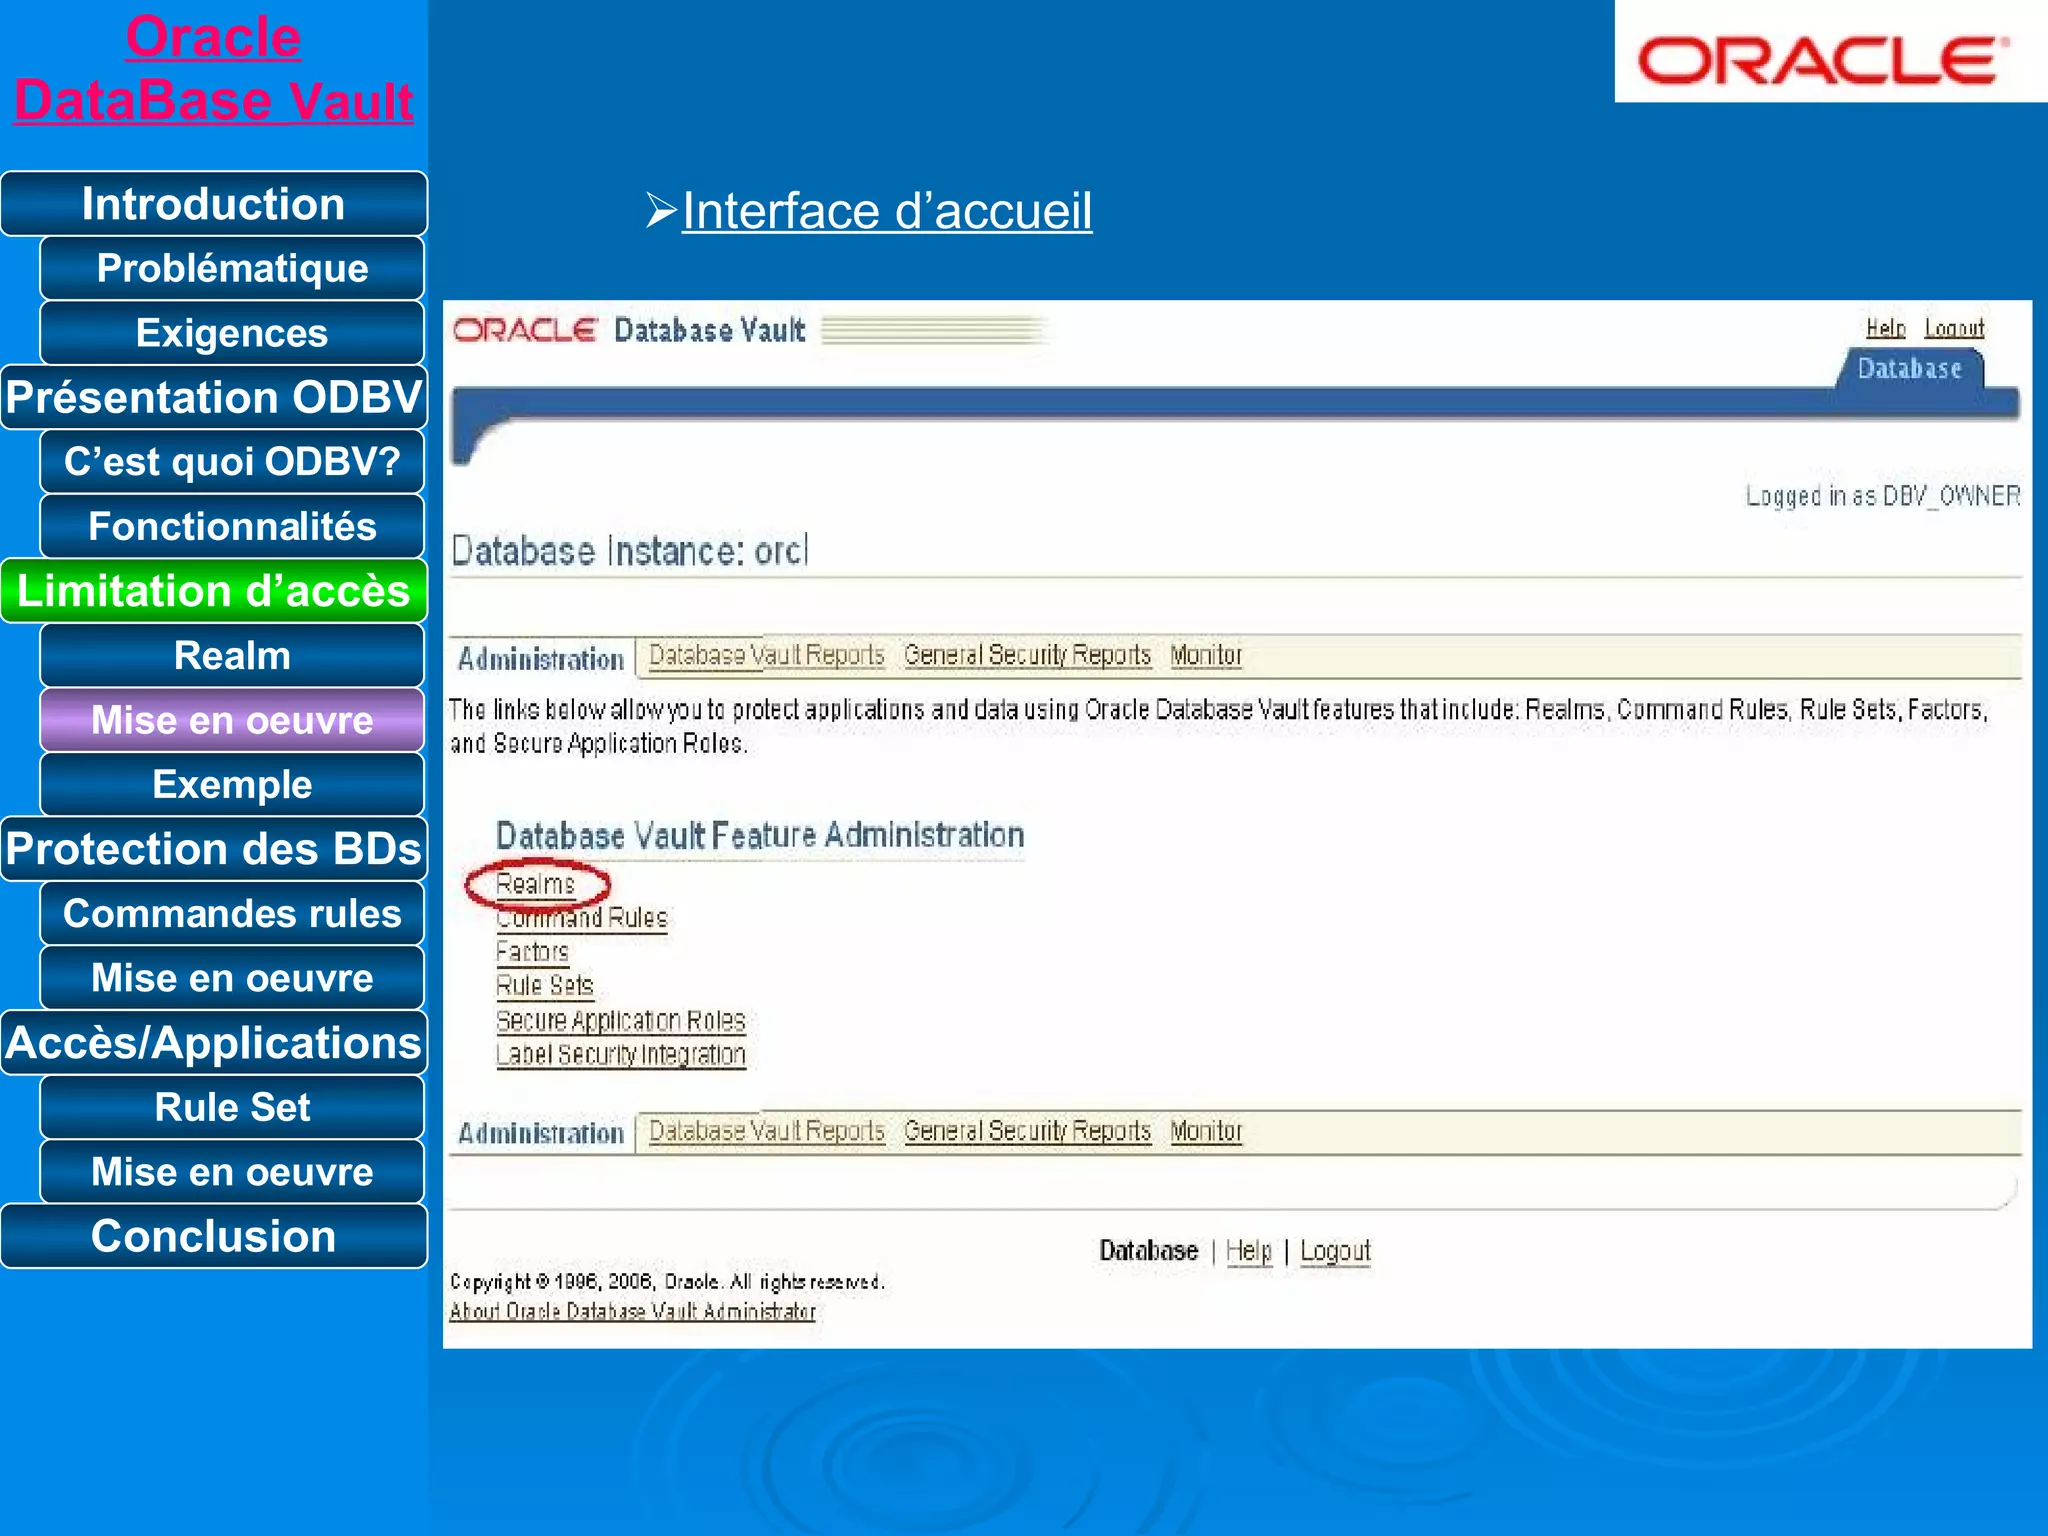Image resolution: width=2048 pixels, height=1536 pixels.
Task: Jump to the Protection des BDs section
Action: (214, 849)
